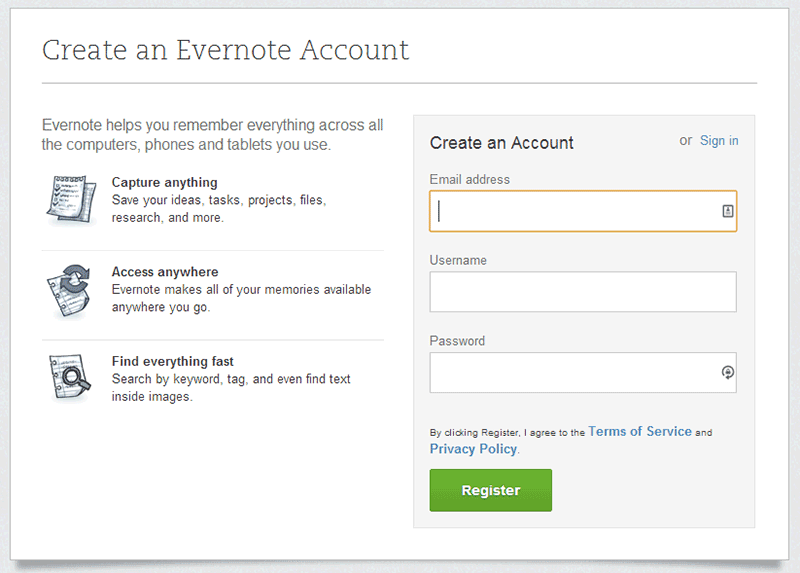800x573 pixels.
Task: Open the Privacy Policy link
Action: 473,449
